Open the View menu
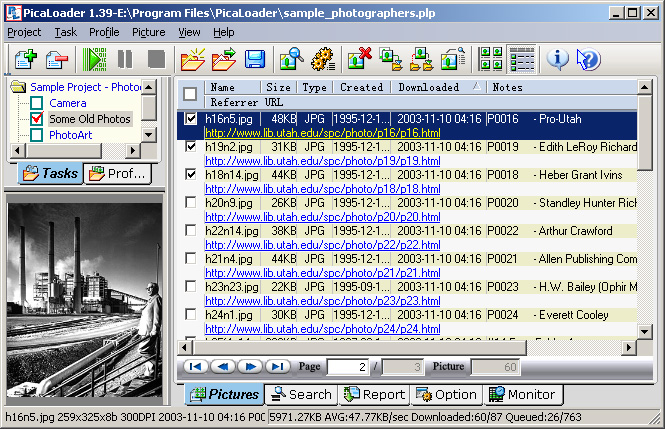The width and height of the screenshot is (665, 429). (189, 32)
